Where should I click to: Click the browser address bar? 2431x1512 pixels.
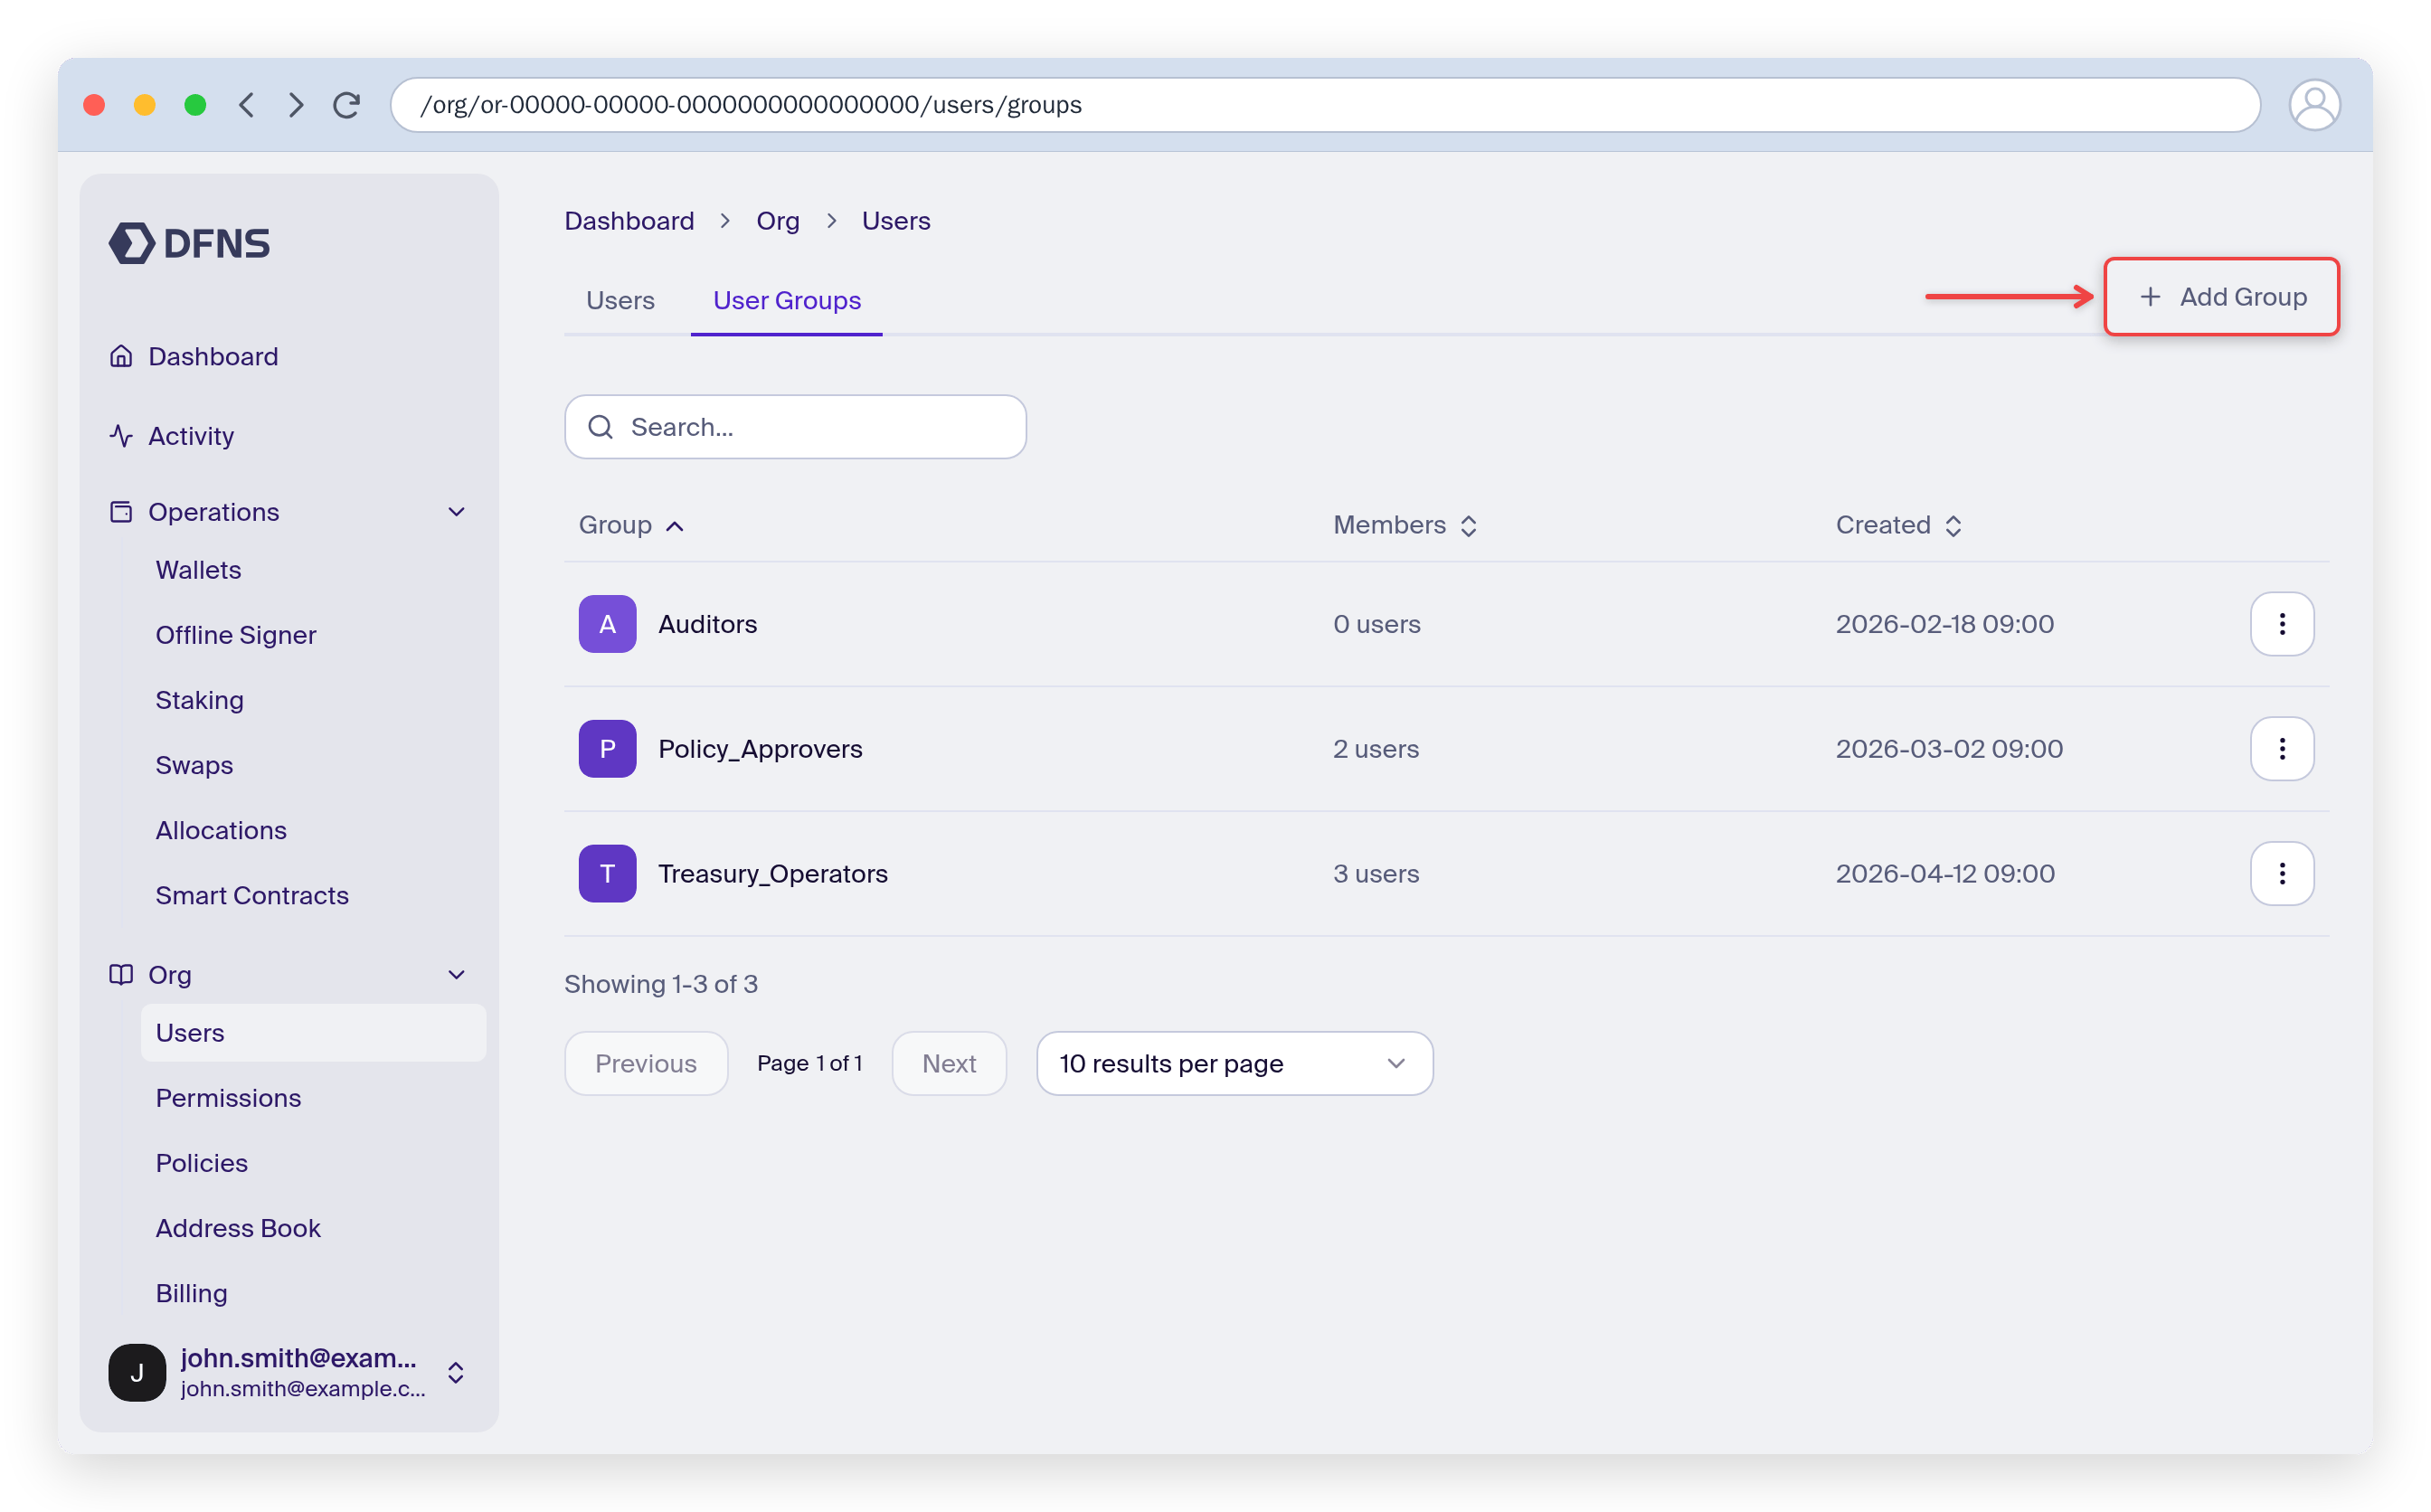[x=1324, y=105]
